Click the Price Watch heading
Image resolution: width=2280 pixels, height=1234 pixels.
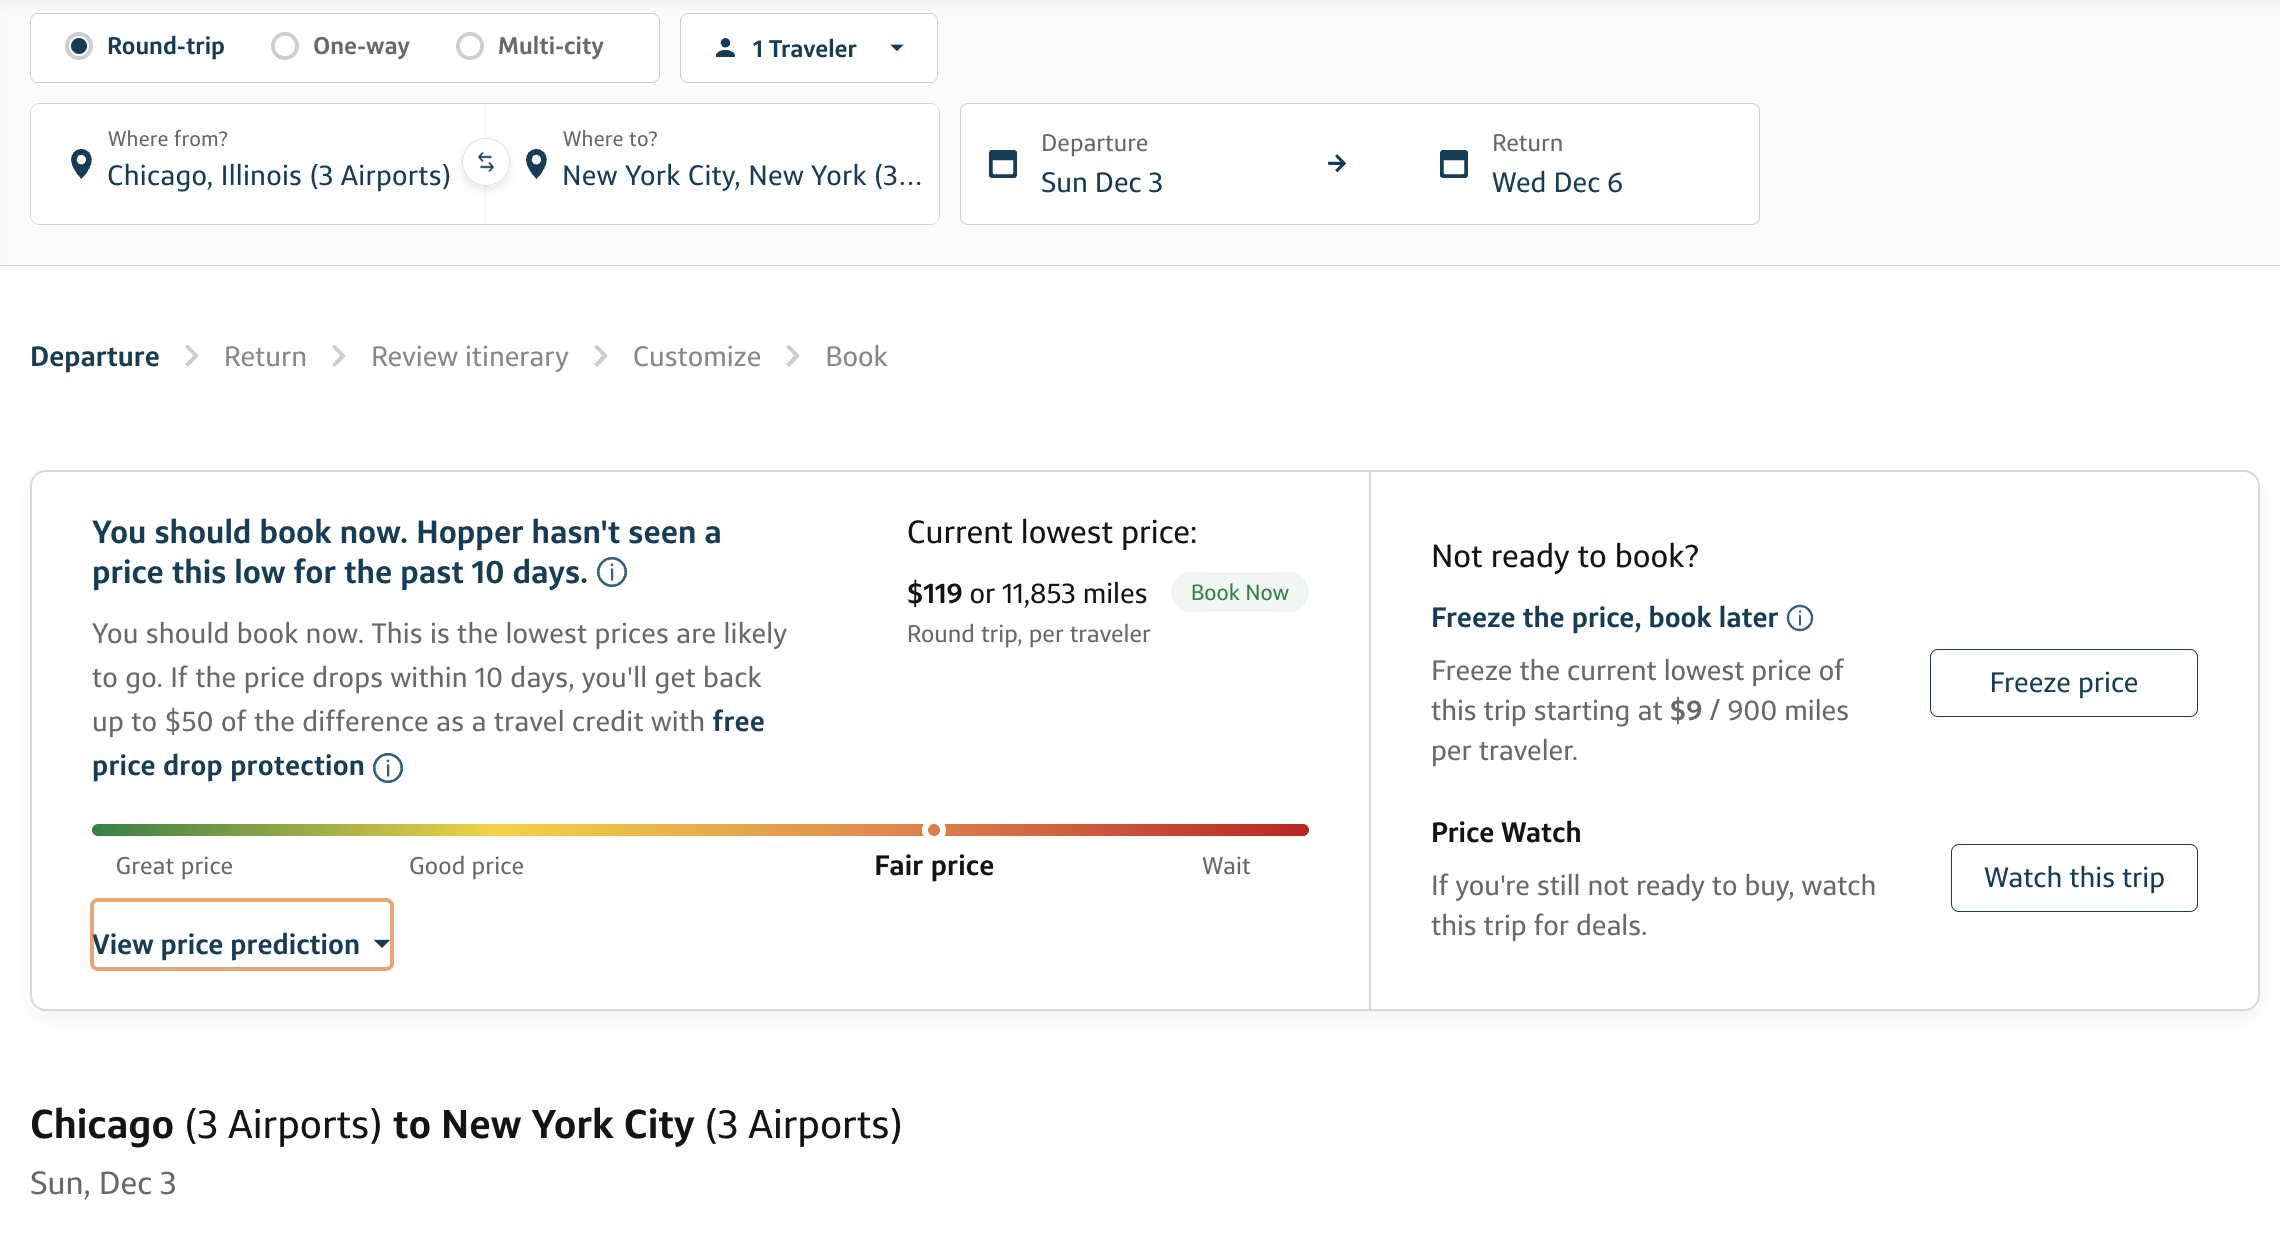pyautogui.click(x=1506, y=833)
